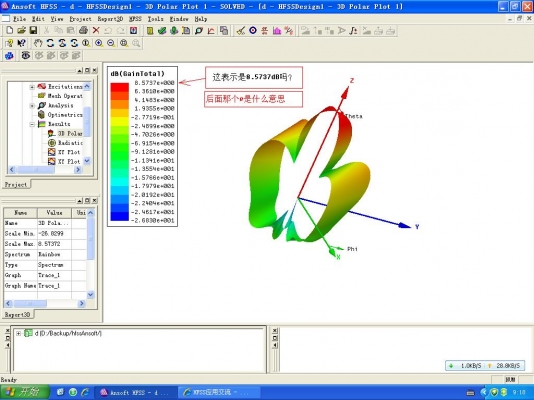534x400 pixels.
Task: Click the Scale Max value field
Action: pyautogui.click(x=54, y=244)
